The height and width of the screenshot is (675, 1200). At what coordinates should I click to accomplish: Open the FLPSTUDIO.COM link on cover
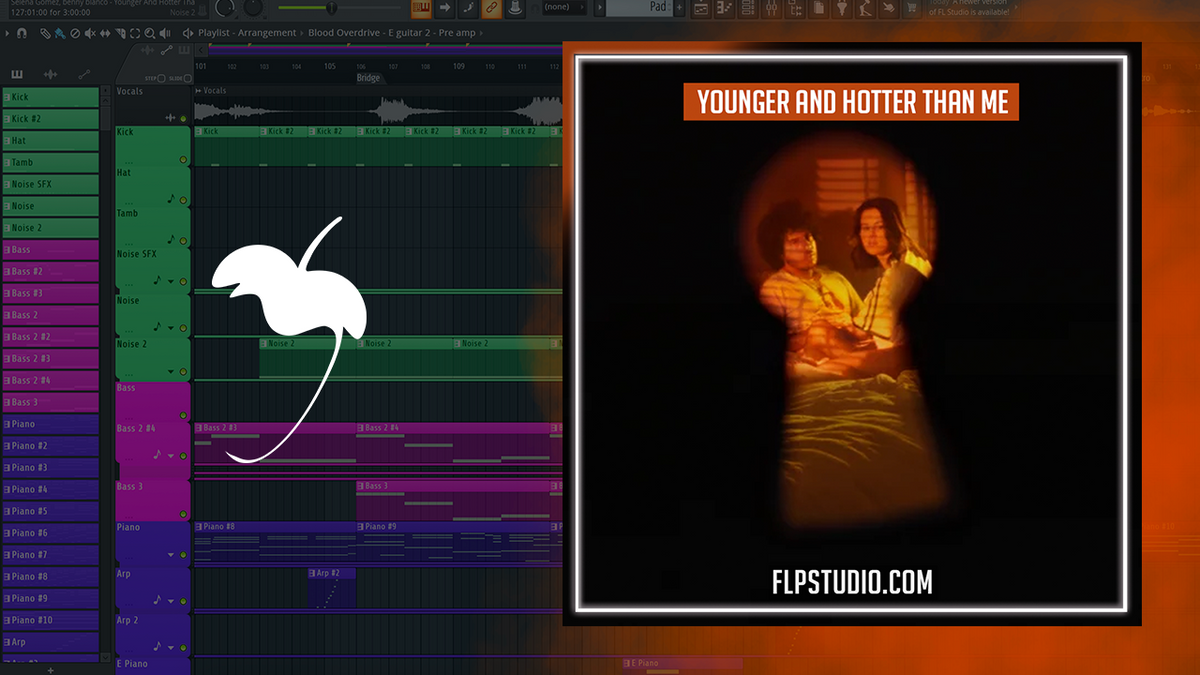[853, 581]
